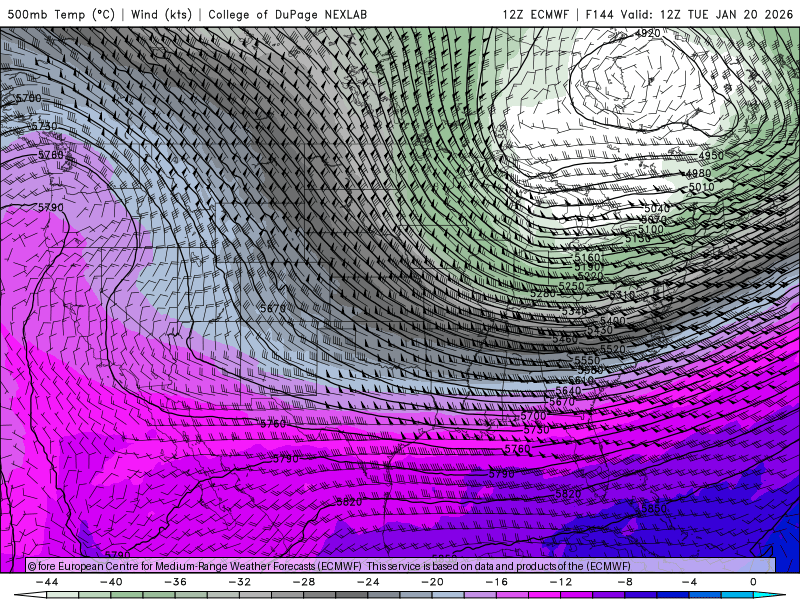Screen dimensions: 800x600
Task: Click the 5460 contour label
Action: click(564, 339)
